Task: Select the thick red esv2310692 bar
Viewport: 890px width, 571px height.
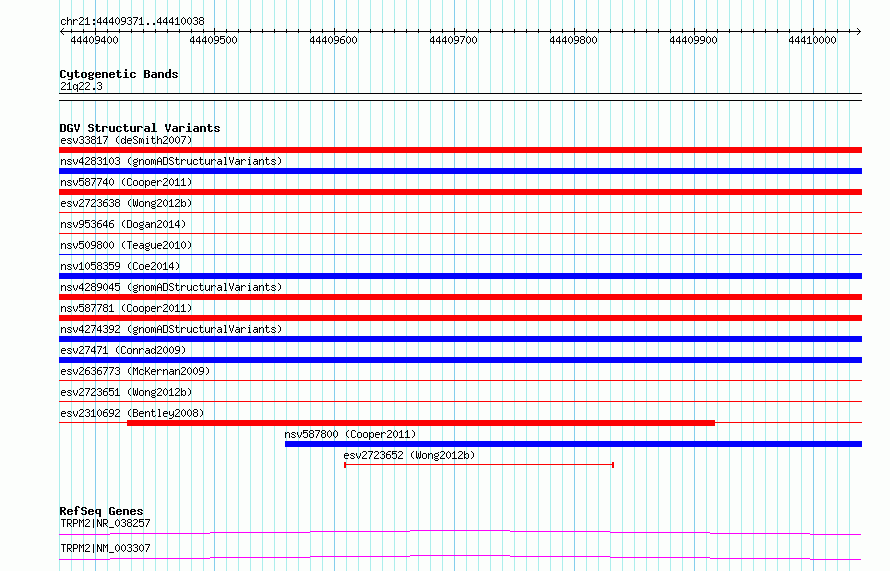Action: coord(421,423)
